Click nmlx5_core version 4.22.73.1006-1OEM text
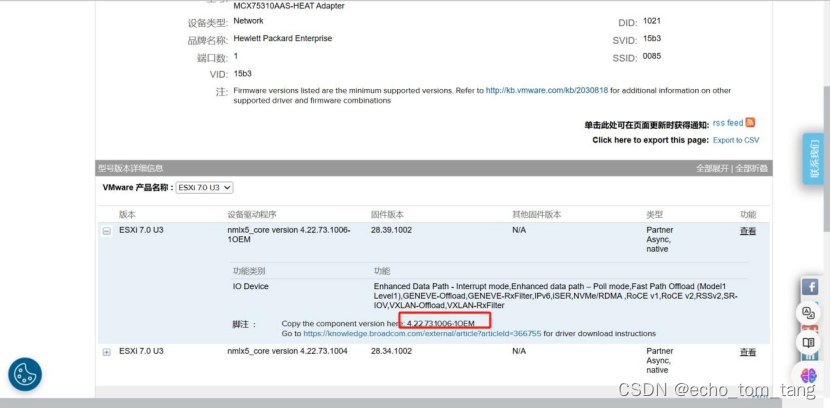Image resolution: width=831 pixels, height=409 pixels. (289, 235)
